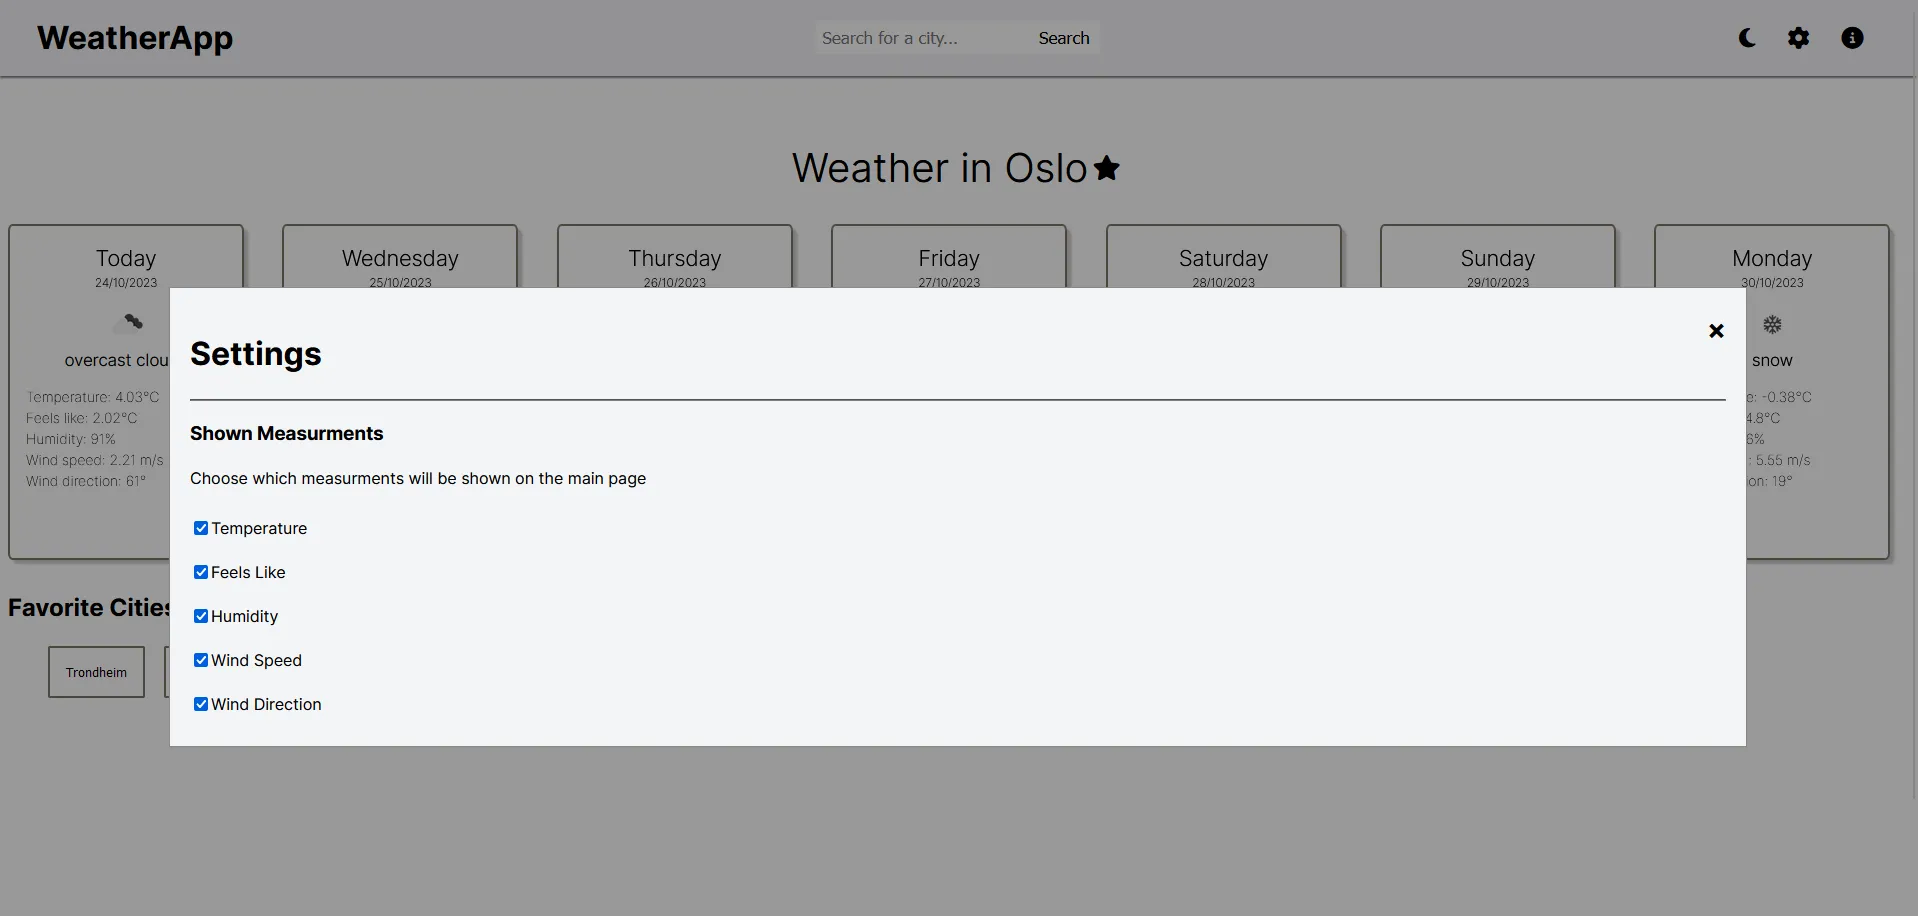Screen dimensions: 1918x916
Task: Click the snowflake icon on Monday card
Action: (1772, 325)
